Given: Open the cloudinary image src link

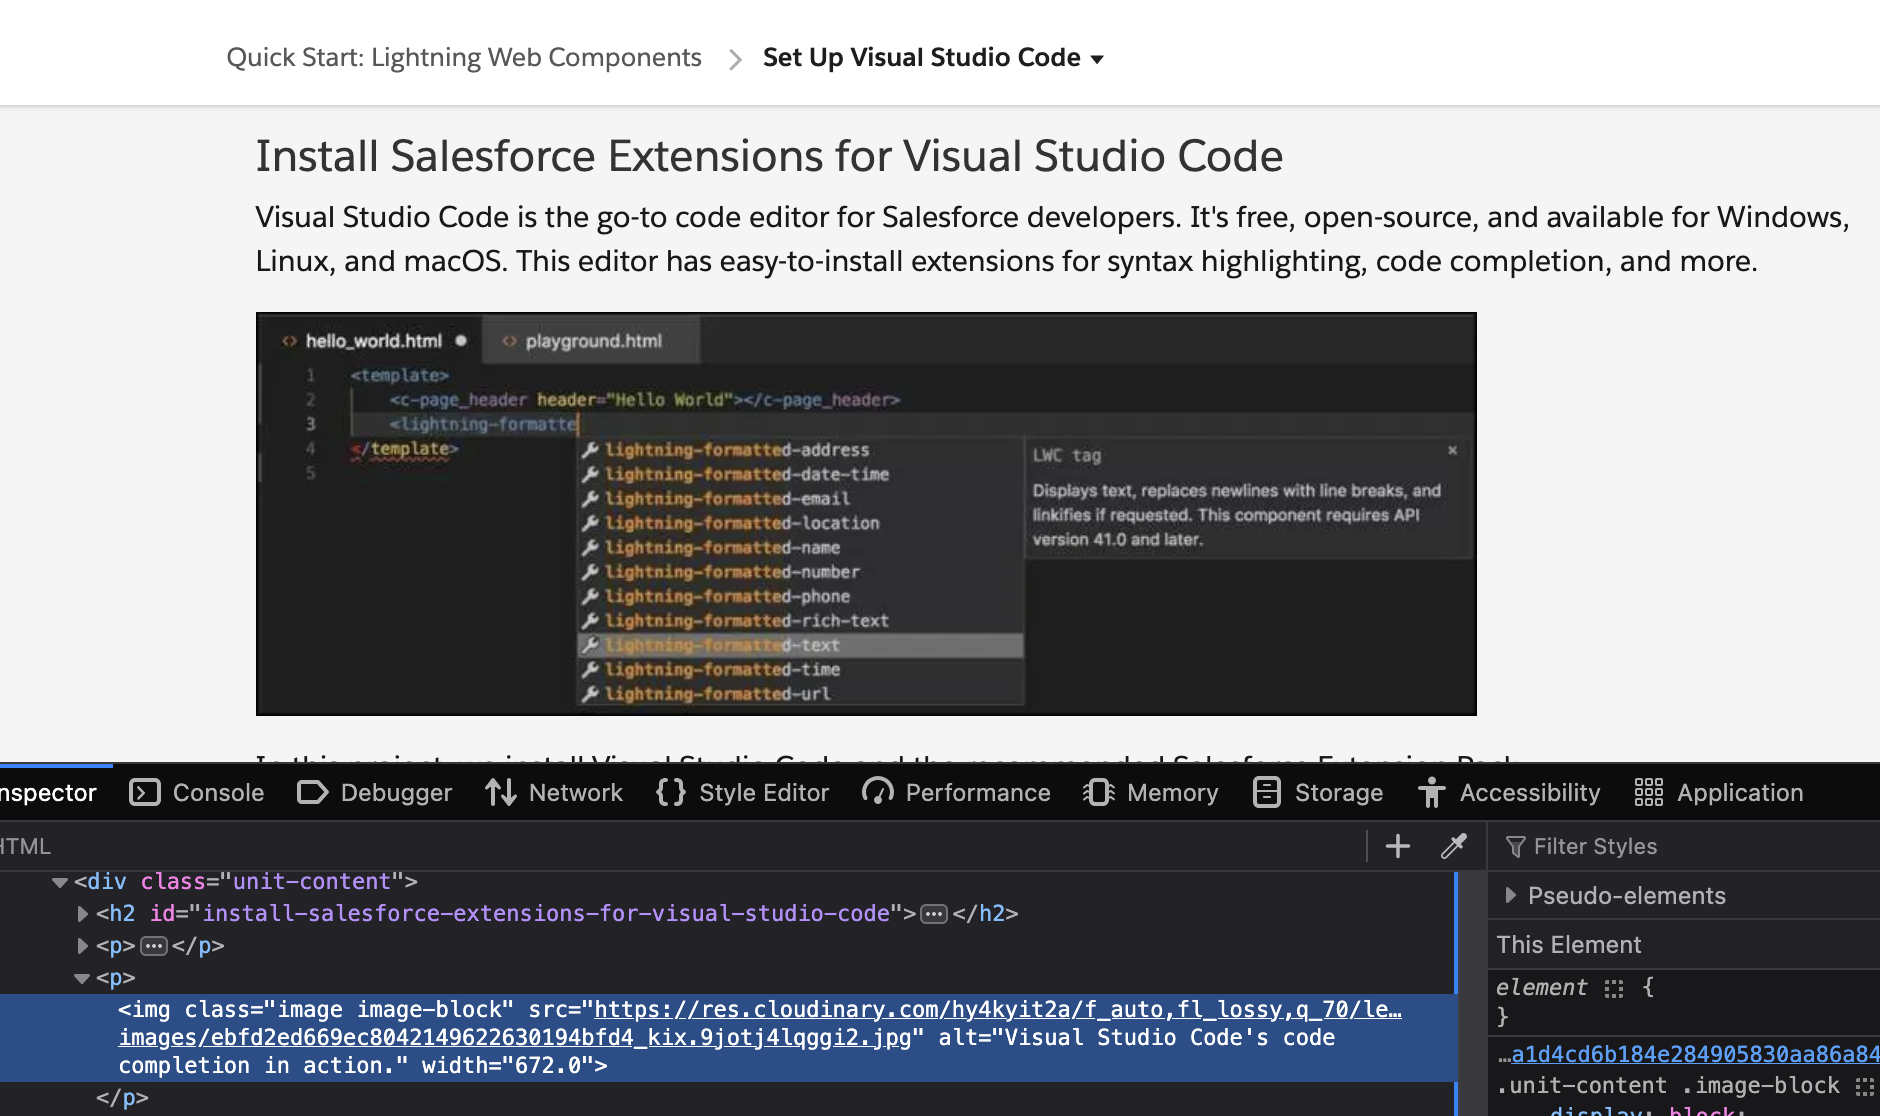Looking at the screenshot, I should tap(997, 1010).
